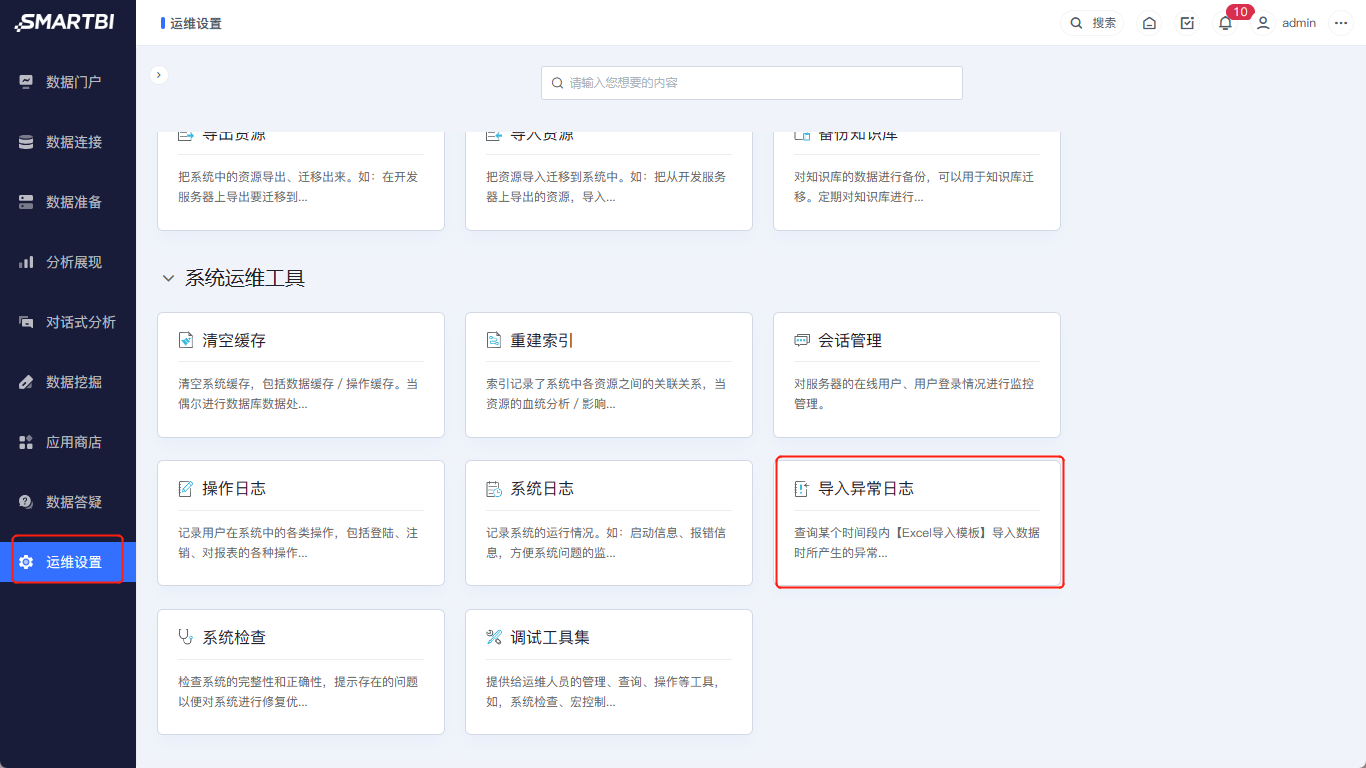Screen dimensions: 1366x768
Task: Click the 搜索 button in top bar
Action: pos(1092,23)
